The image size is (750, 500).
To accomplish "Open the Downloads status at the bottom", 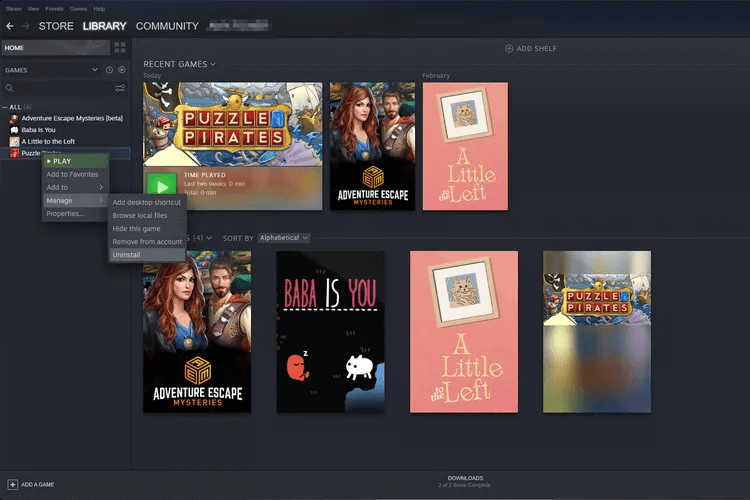I will point(465,481).
